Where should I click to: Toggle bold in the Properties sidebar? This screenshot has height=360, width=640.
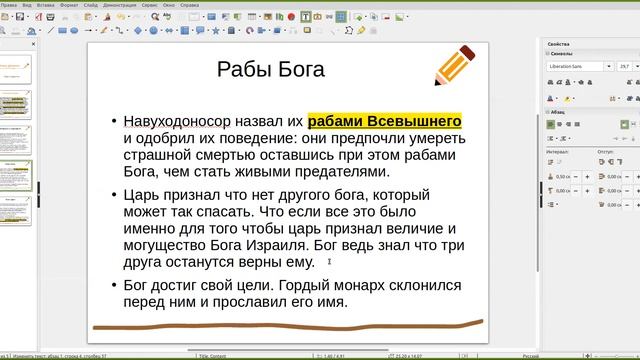[550, 82]
